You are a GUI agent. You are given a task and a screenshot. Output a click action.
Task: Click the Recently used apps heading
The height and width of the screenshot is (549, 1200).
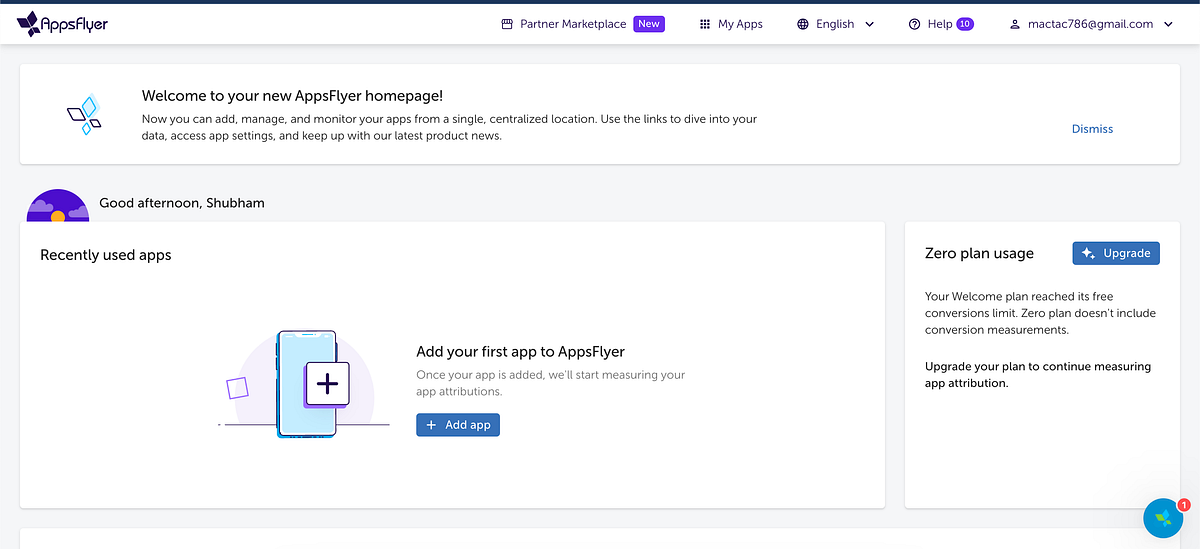tap(106, 255)
